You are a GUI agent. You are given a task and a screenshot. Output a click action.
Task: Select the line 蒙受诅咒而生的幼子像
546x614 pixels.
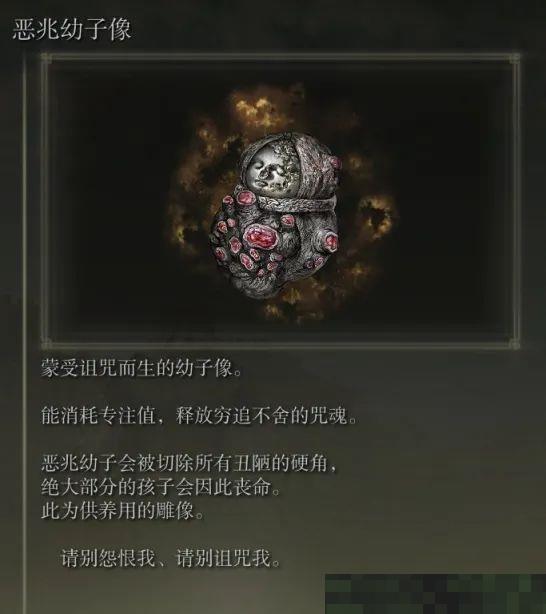tap(141, 368)
